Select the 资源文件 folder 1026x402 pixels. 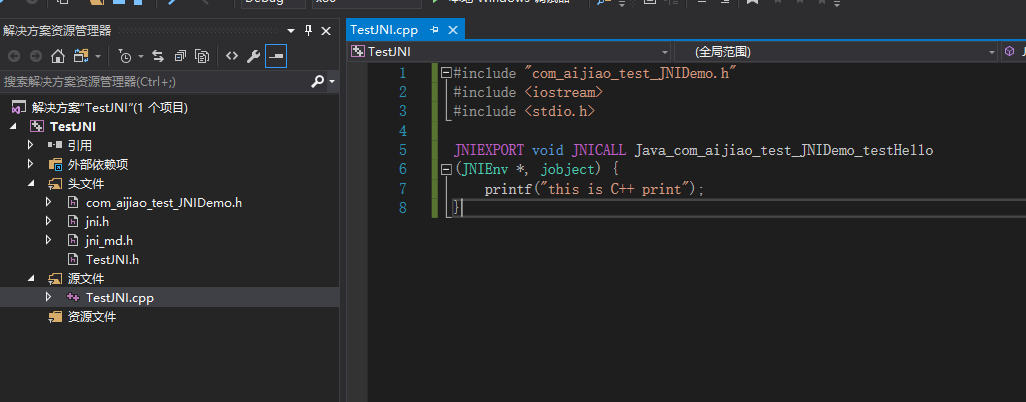coord(91,316)
